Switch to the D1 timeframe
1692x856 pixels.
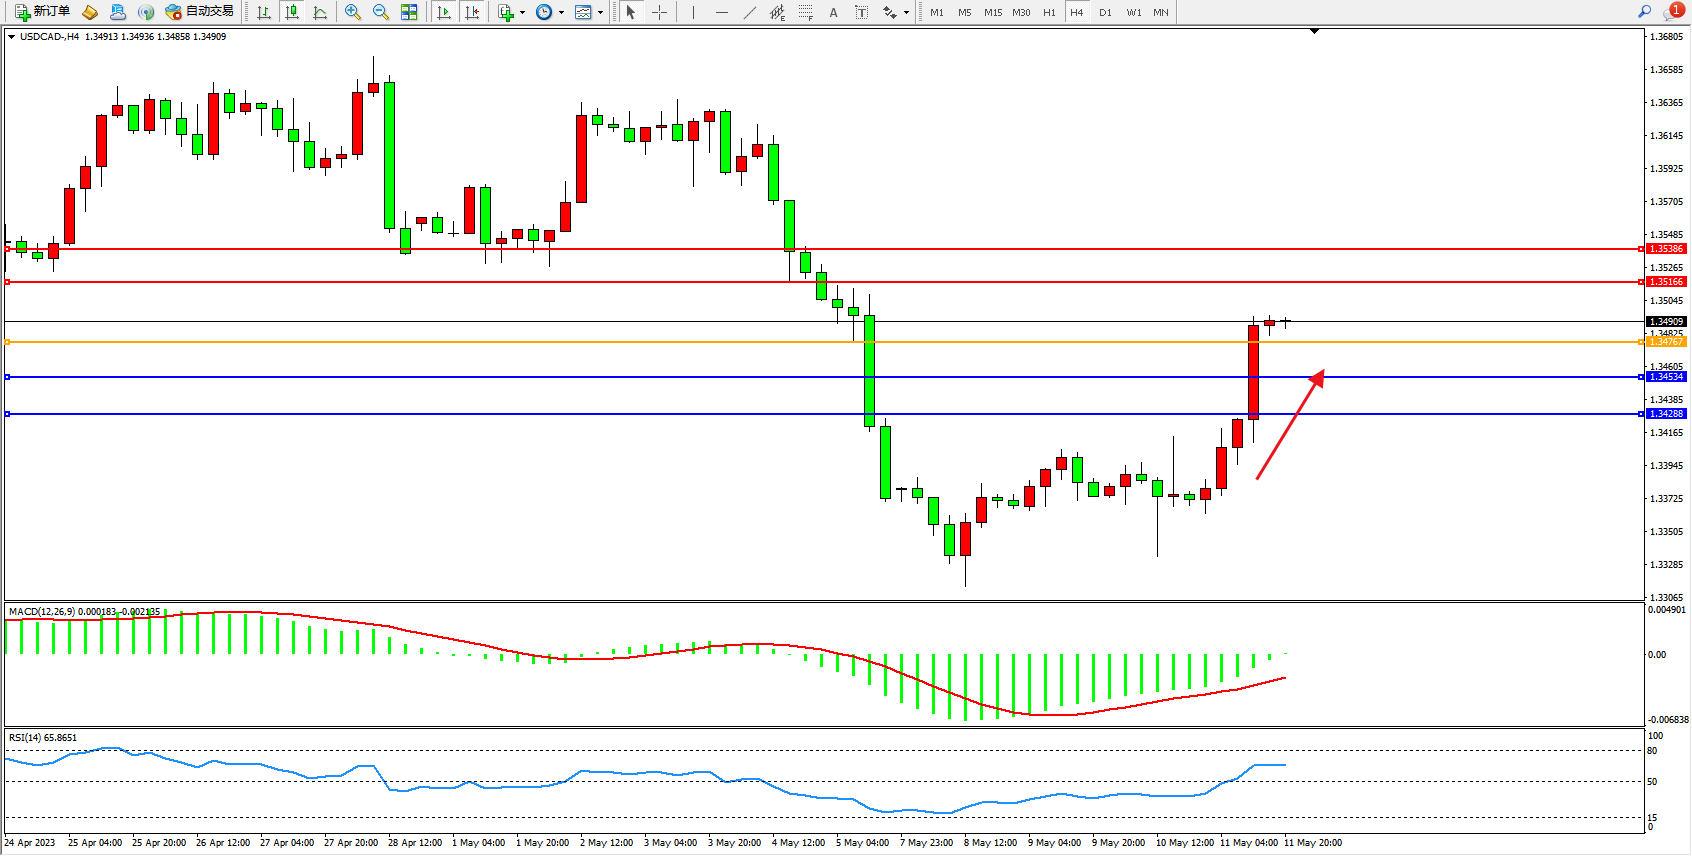(1105, 12)
